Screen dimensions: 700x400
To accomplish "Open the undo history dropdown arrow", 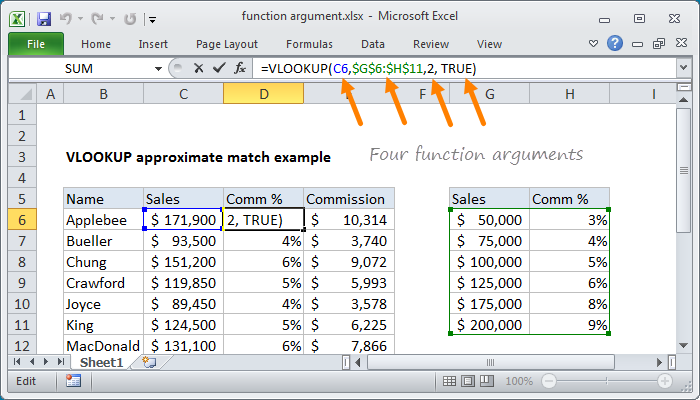I will click(80, 19).
